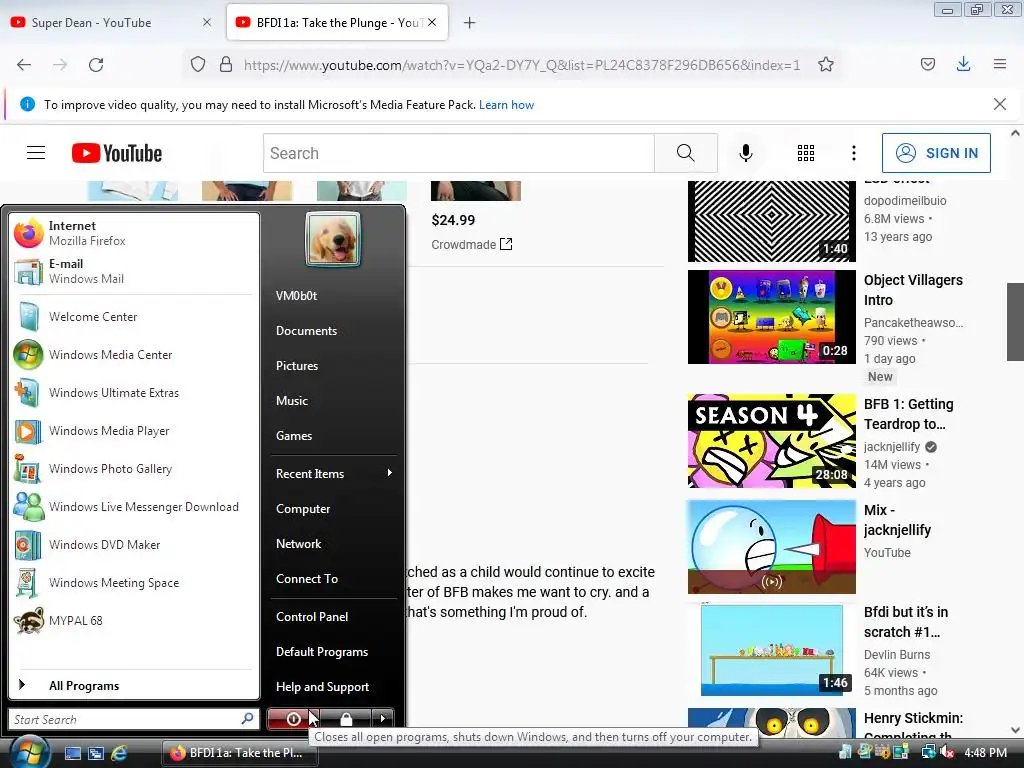Image resolution: width=1024 pixels, height=768 pixels.
Task: Click the lock button in Start menu
Action: point(346,719)
